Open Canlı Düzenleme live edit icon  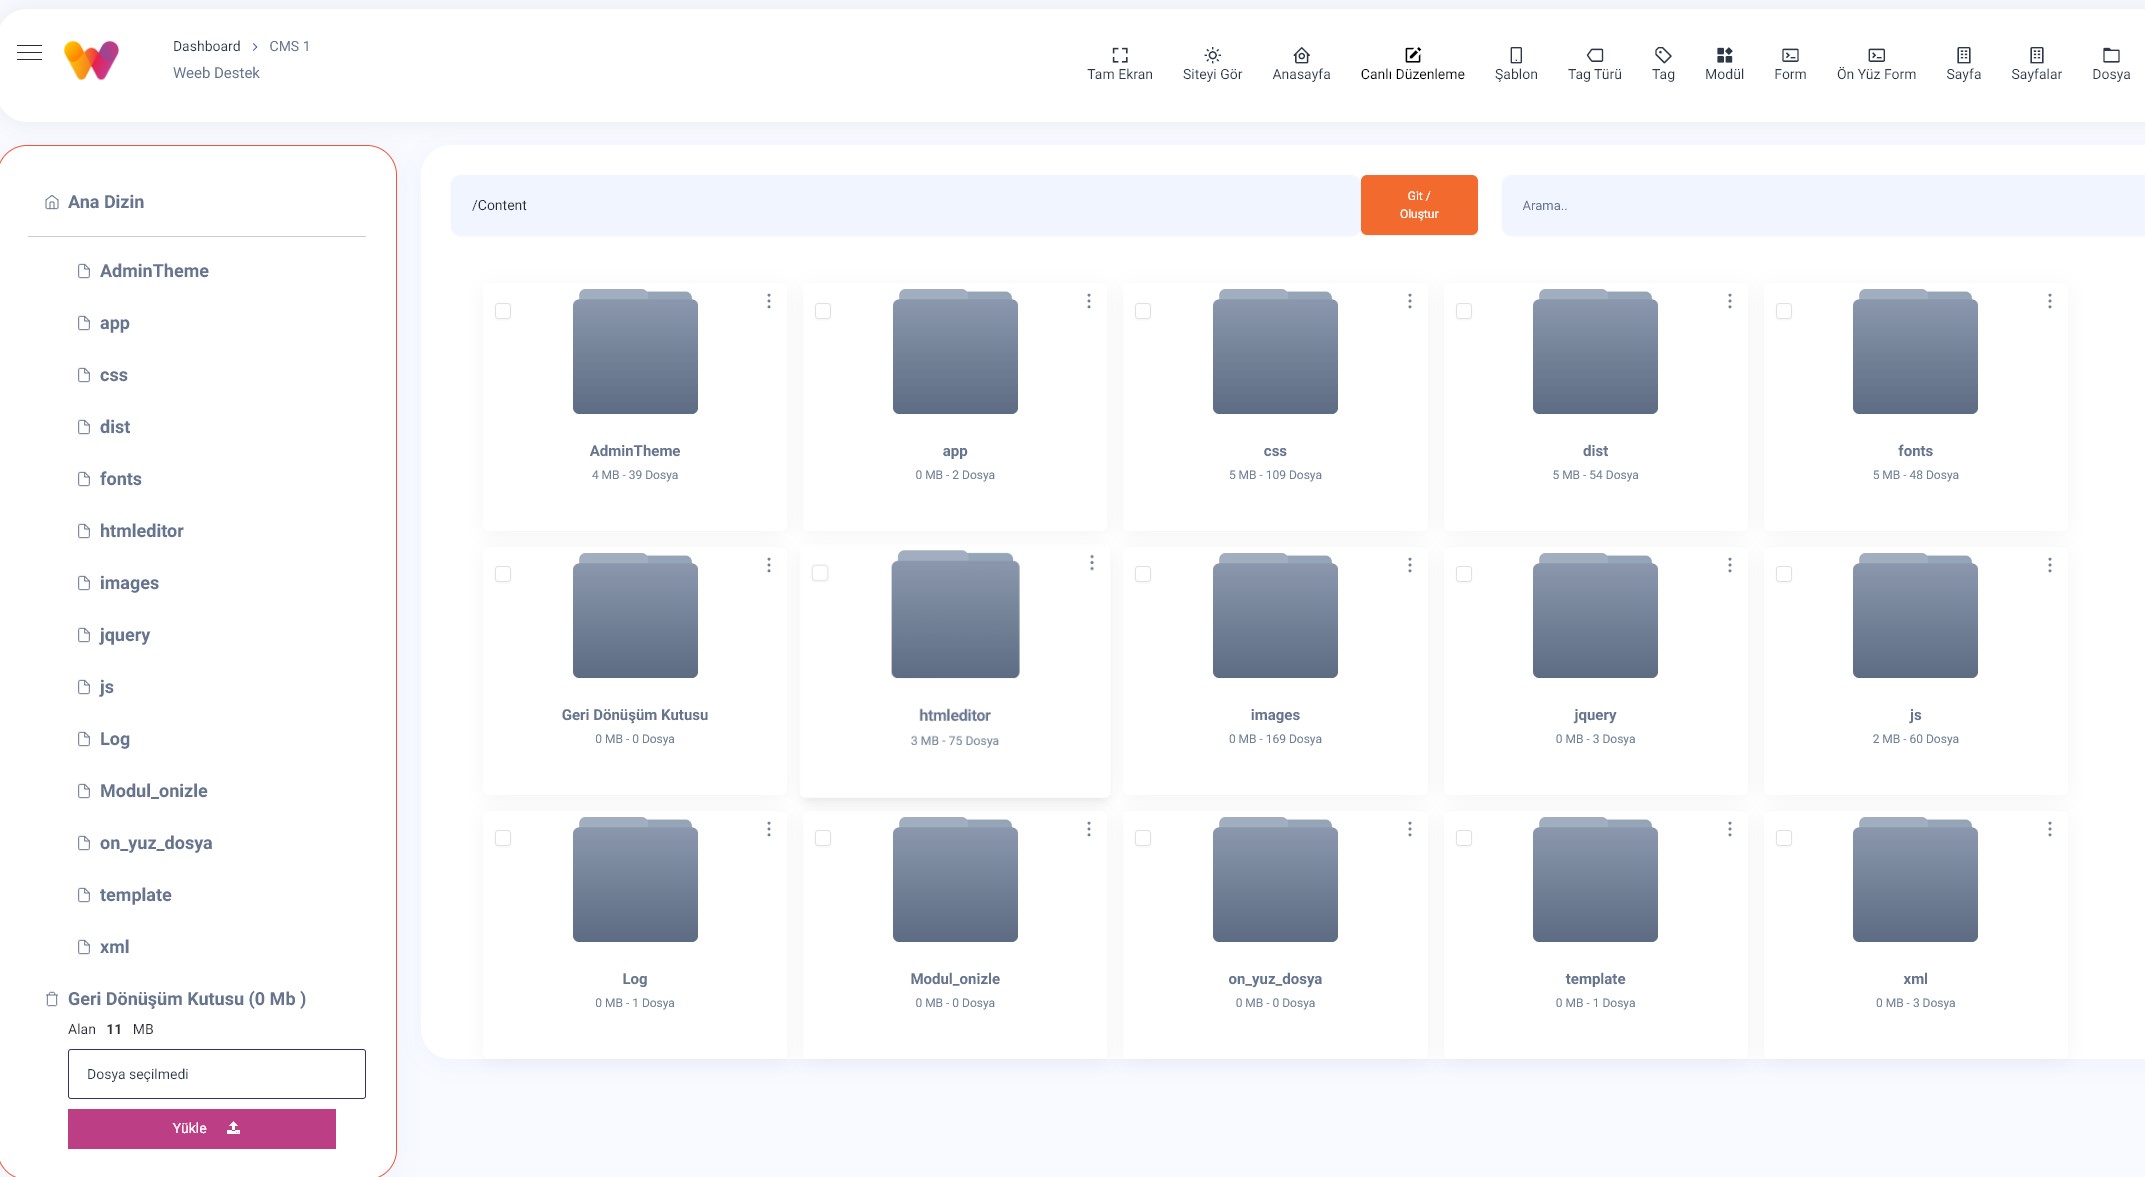tap(1412, 55)
